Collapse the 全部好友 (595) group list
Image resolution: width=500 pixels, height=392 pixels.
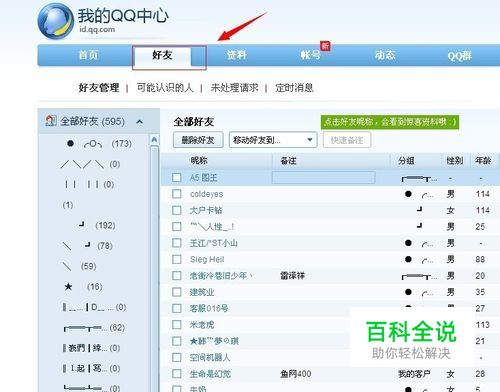coord(140,122)
